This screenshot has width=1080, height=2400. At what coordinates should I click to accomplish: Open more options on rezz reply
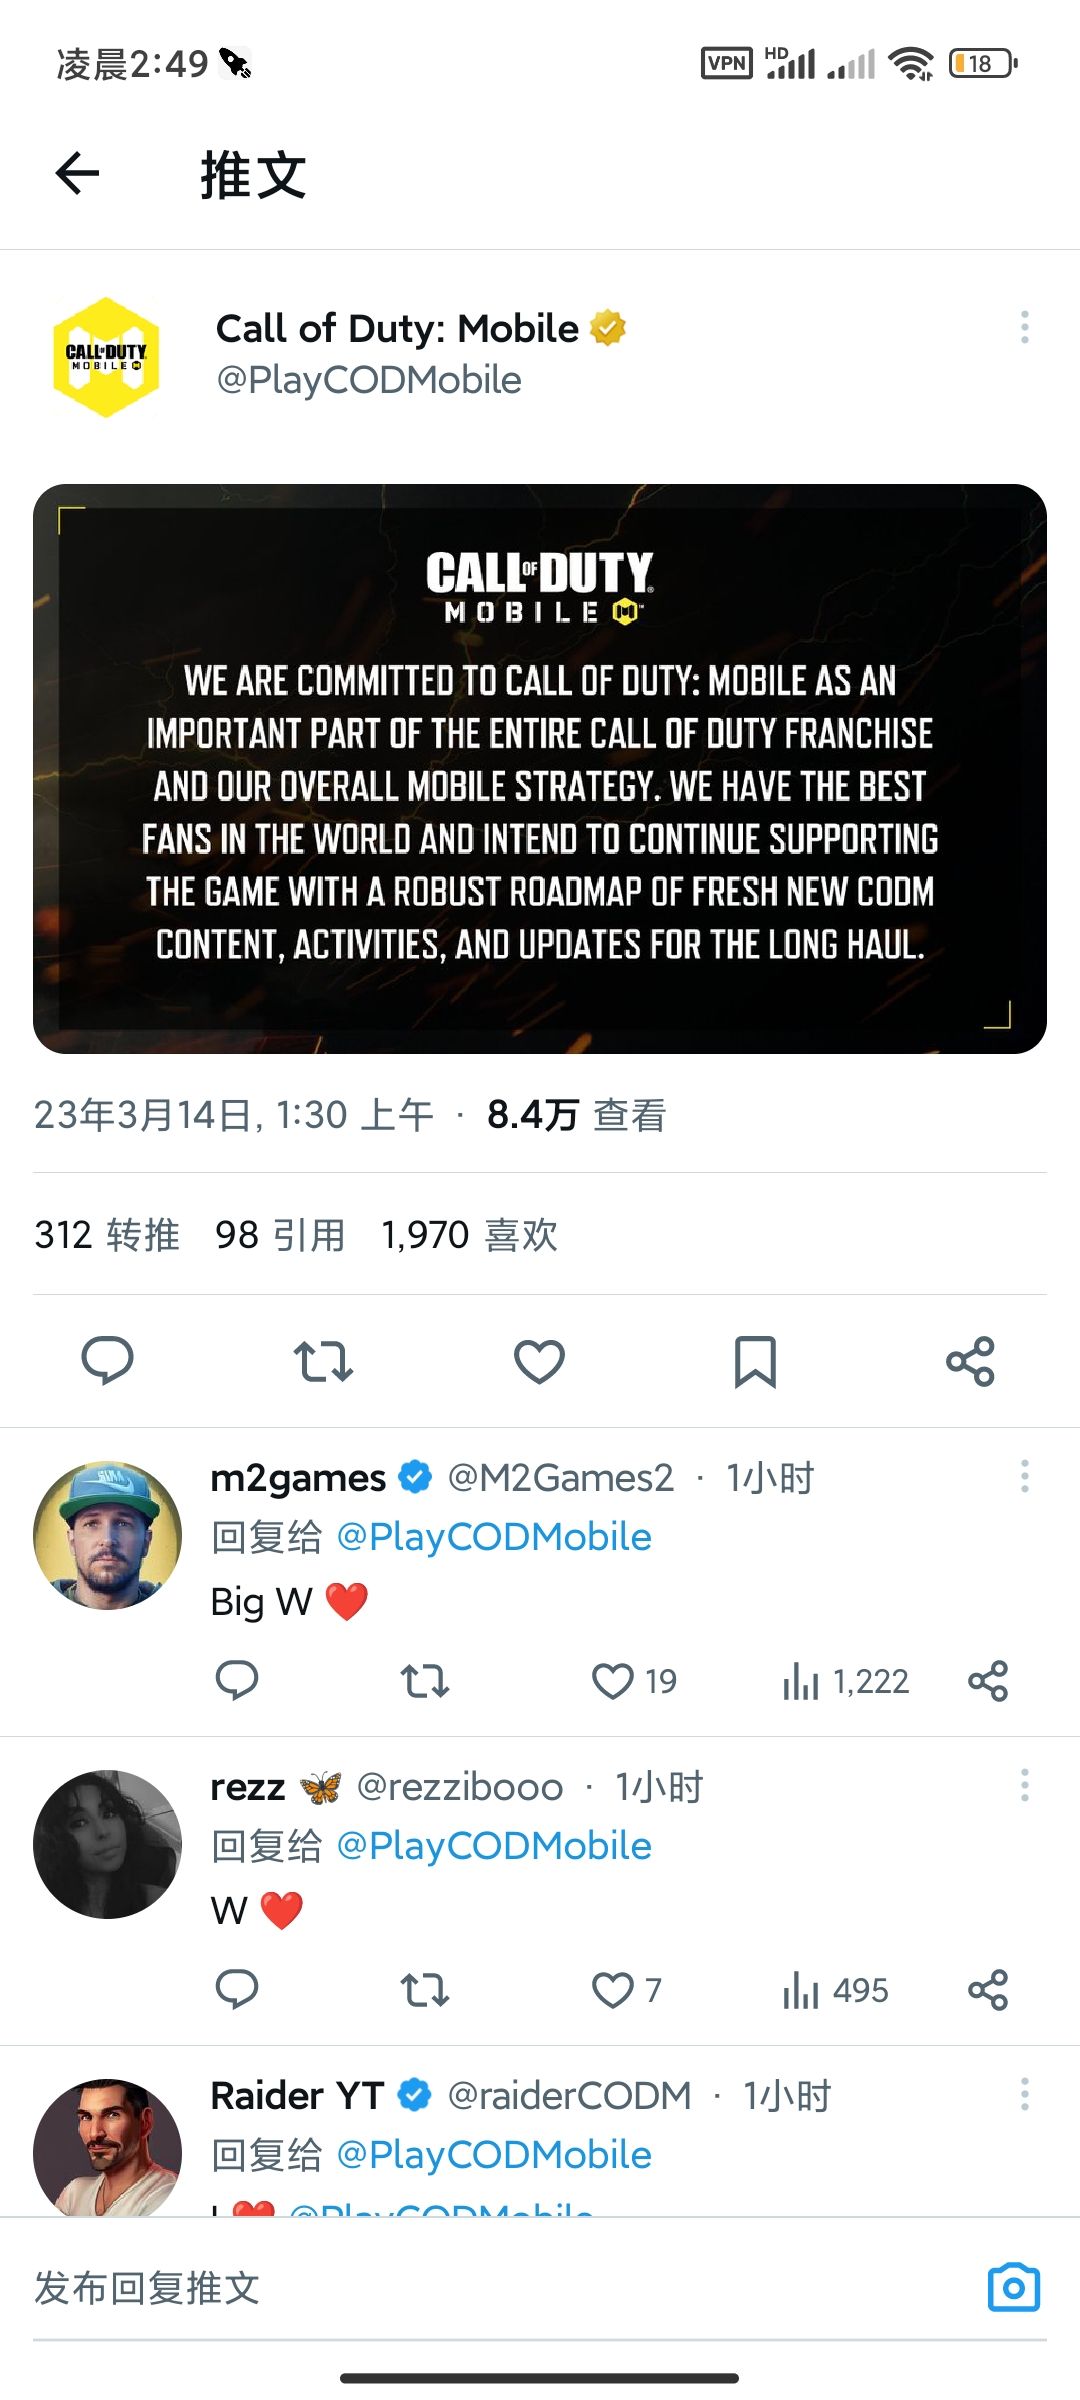[x=1024, y=1785]
